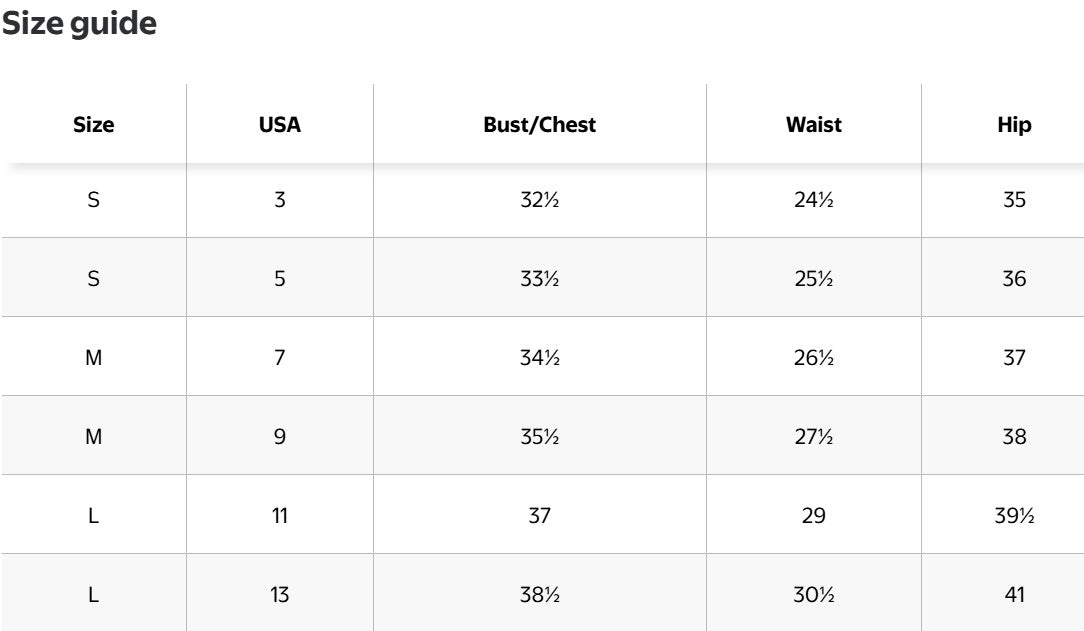Click the "Size guide" heading
The width and height of the screenshot is (1084, 631).
(79, 24)
